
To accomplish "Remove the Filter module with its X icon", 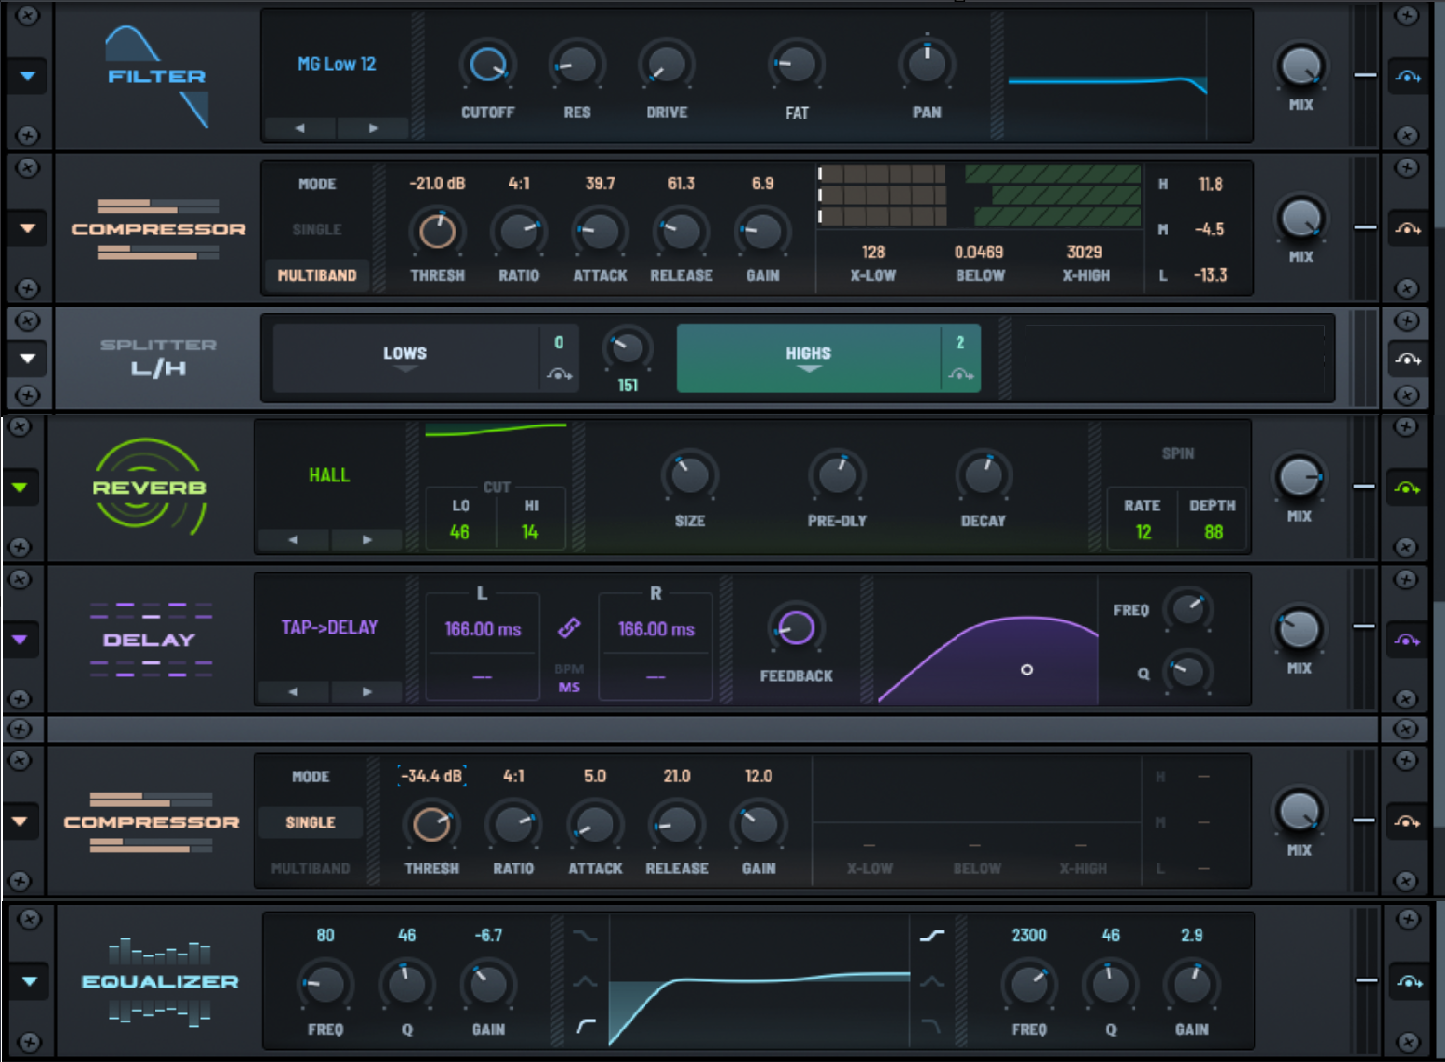I will (28, 16).
